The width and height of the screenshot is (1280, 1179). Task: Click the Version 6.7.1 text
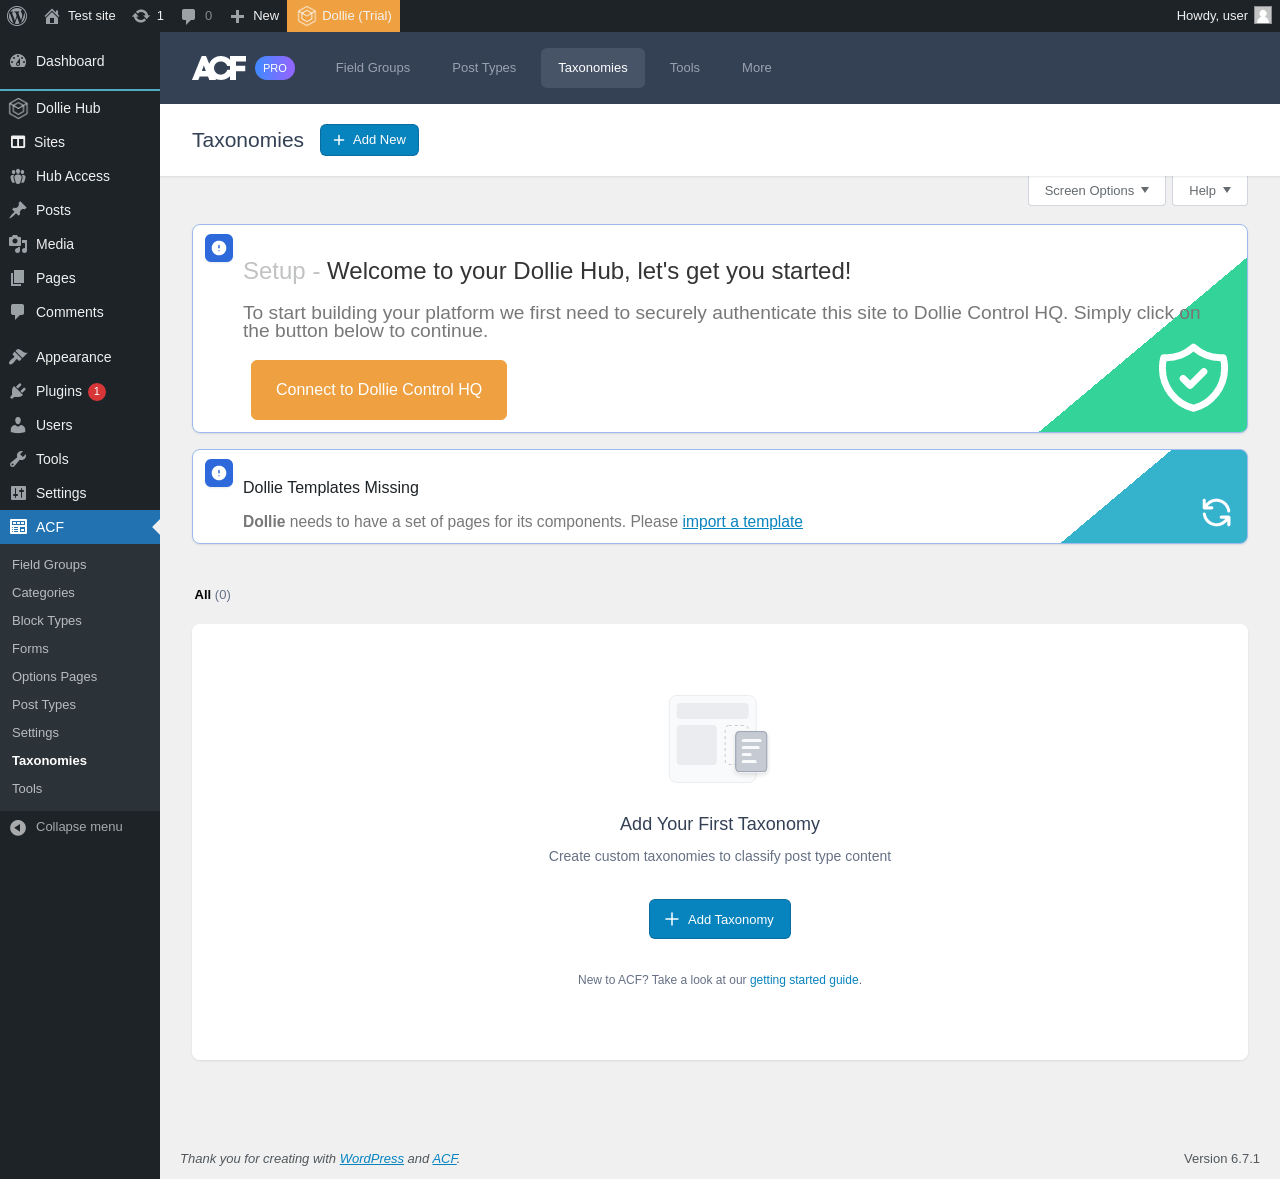[x=1222, y=1159]
